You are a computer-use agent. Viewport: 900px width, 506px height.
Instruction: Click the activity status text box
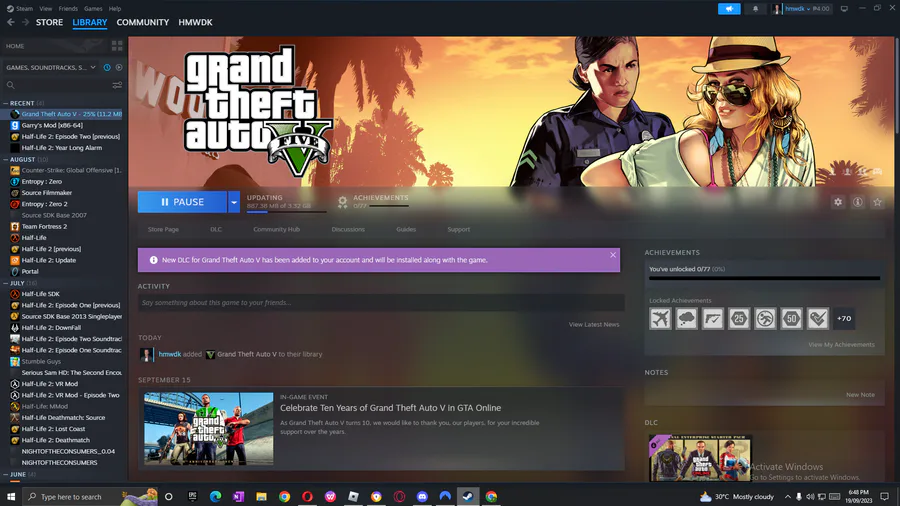point(381,302)
